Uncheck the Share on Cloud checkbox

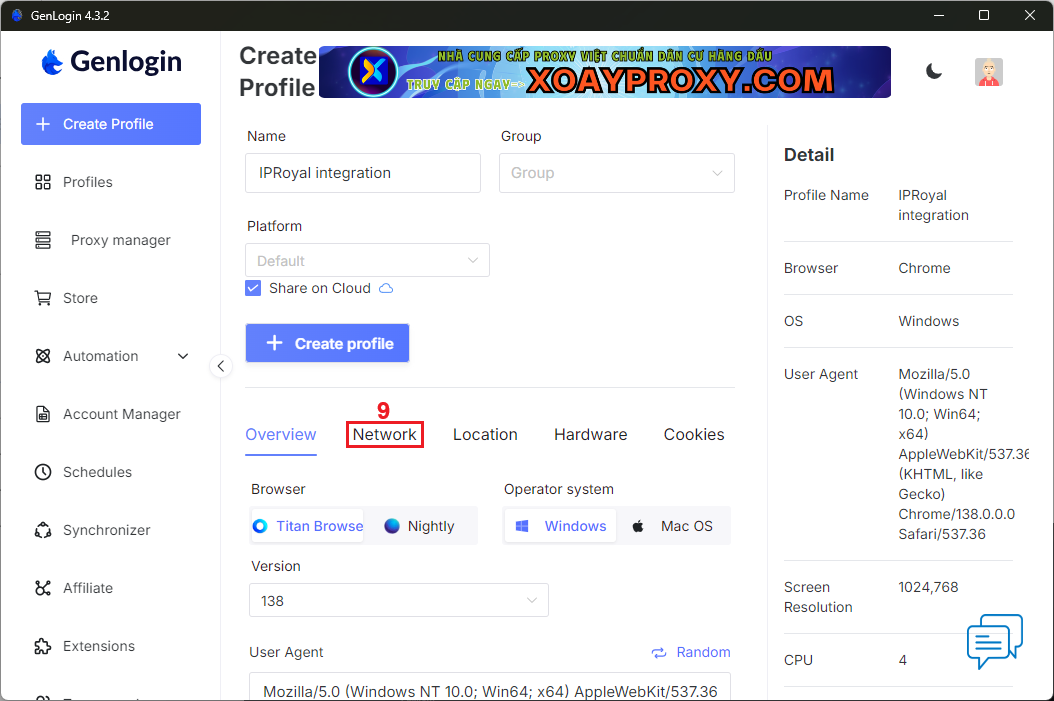coord(253,288)
